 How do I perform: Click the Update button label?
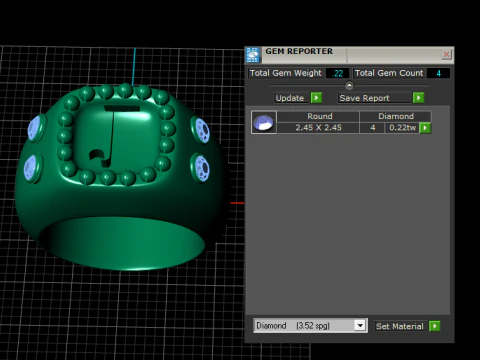click(290, 98)
